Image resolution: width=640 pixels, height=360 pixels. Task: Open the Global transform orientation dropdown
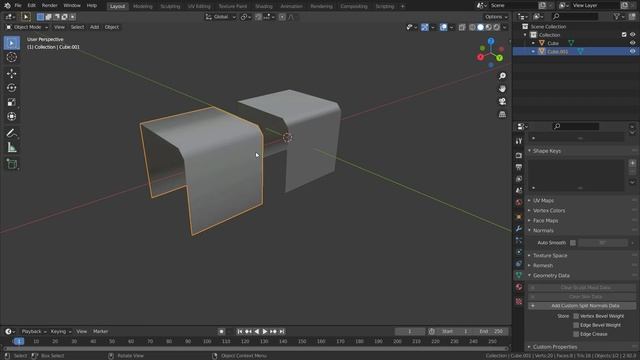click(x=220, y=17)
